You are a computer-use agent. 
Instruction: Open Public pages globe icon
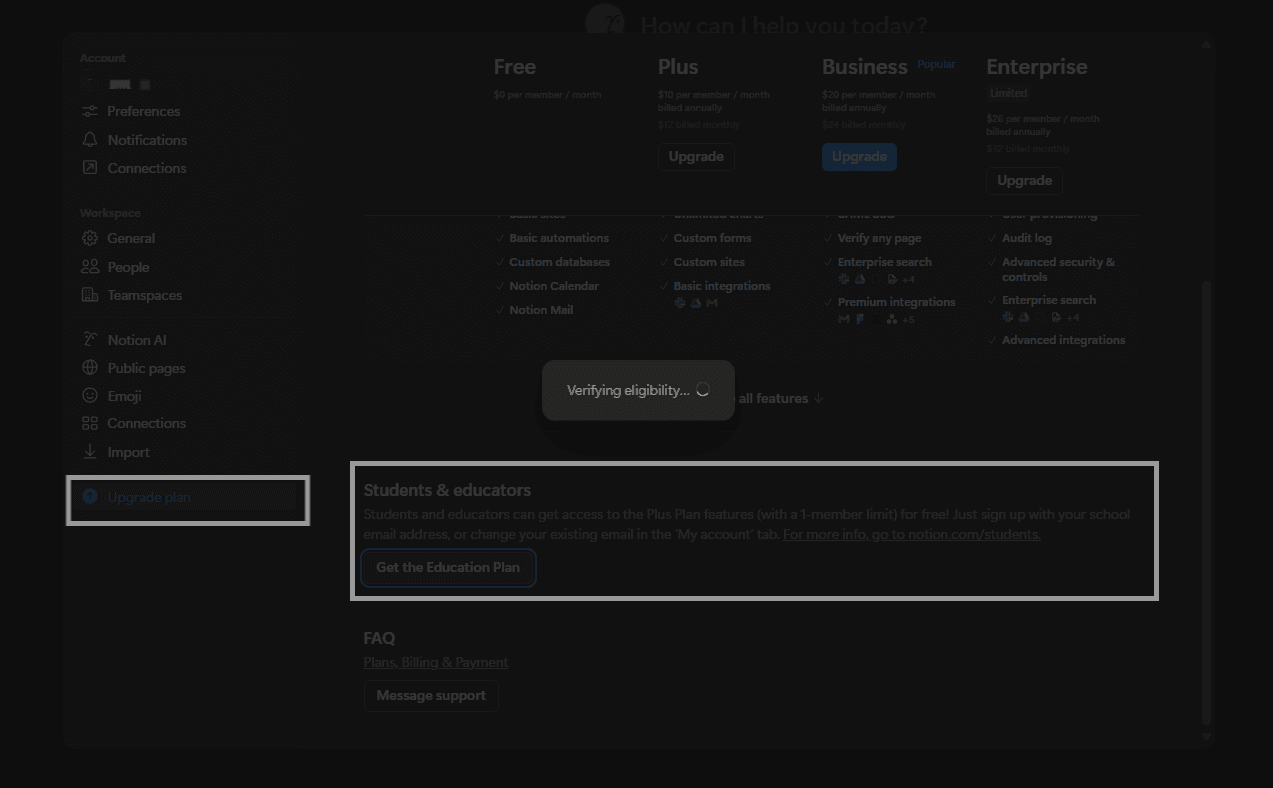[90, 368]
